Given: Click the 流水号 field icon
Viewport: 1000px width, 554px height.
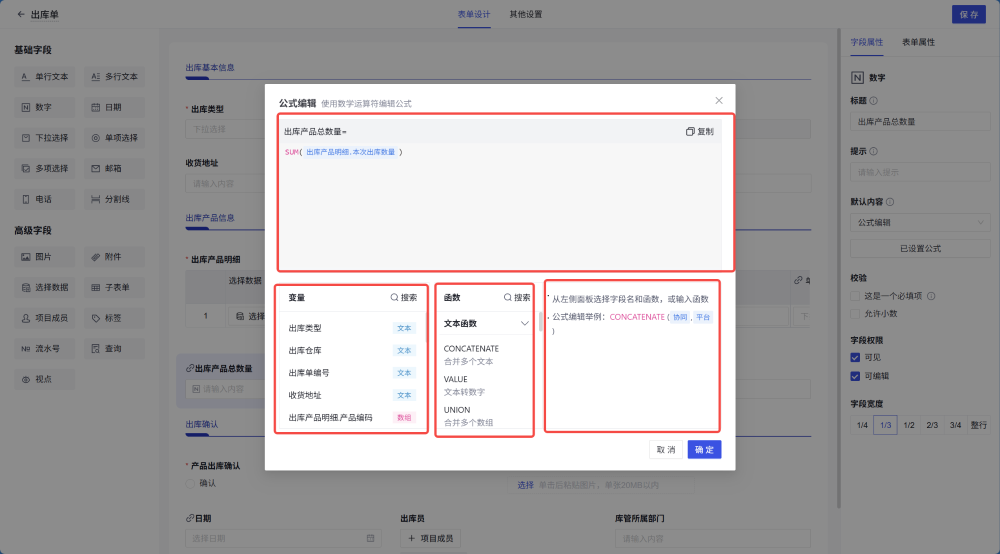Looking at the screenshot, I should [26, 349].
